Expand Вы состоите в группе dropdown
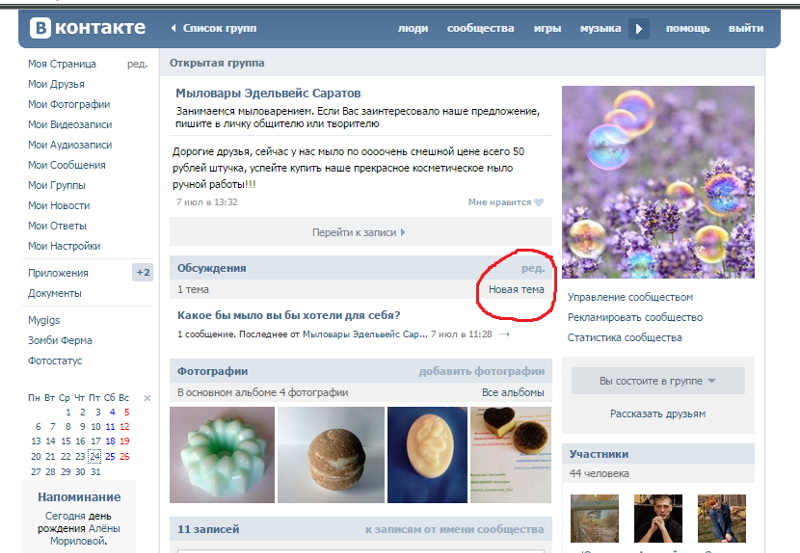 pyautogui.click(x=658, y=381)
